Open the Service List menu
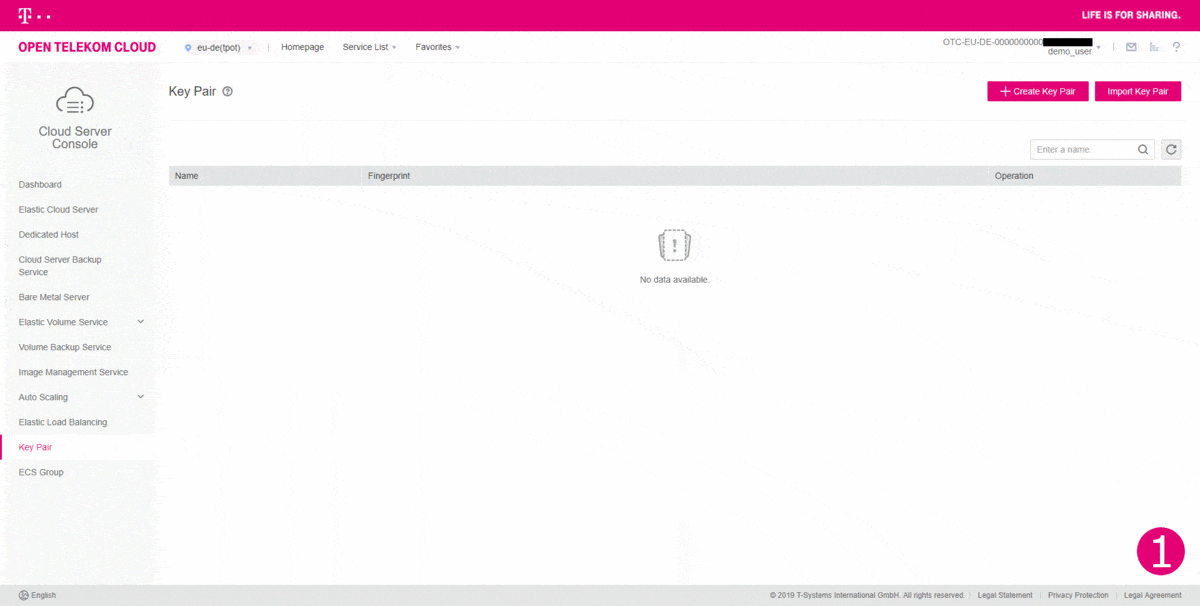The height and width of the screenshot is (606, 1200). (x=368, y=46)
